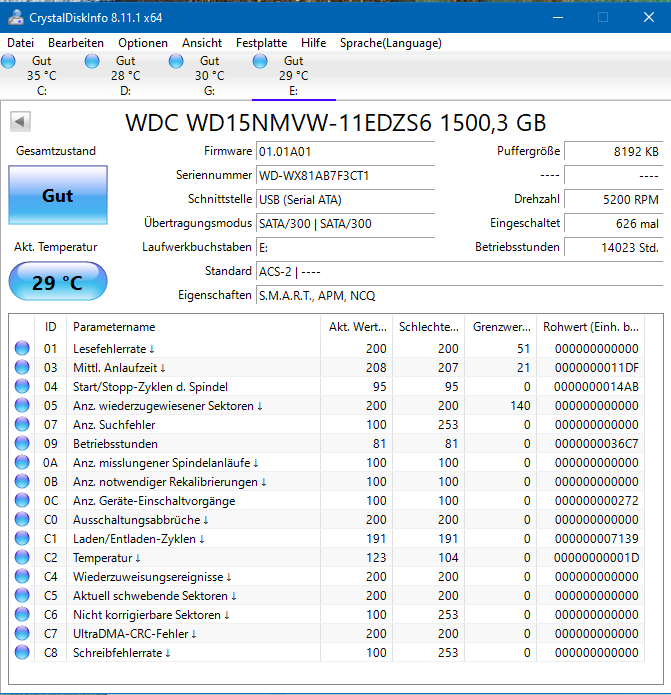Click the Schlechte... column header

point(429,327)
